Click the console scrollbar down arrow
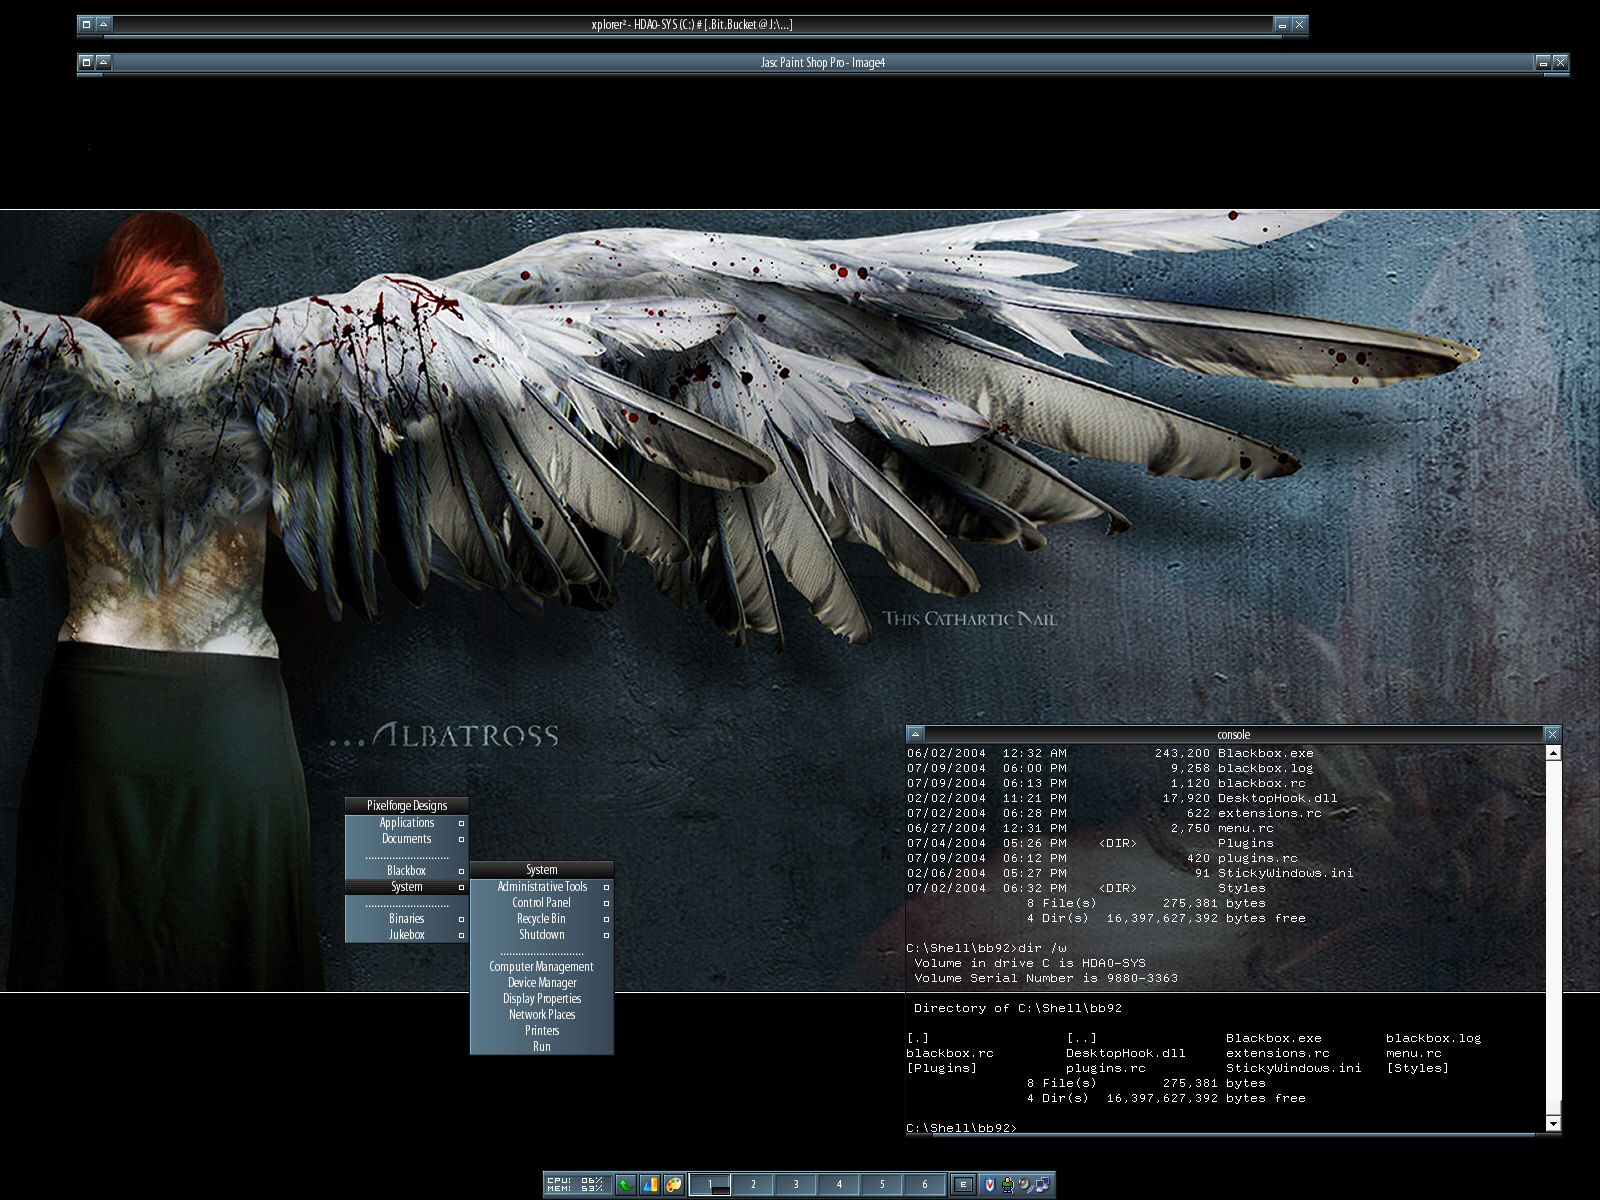1600x1200 pixels. [x=1553, y=1124]
